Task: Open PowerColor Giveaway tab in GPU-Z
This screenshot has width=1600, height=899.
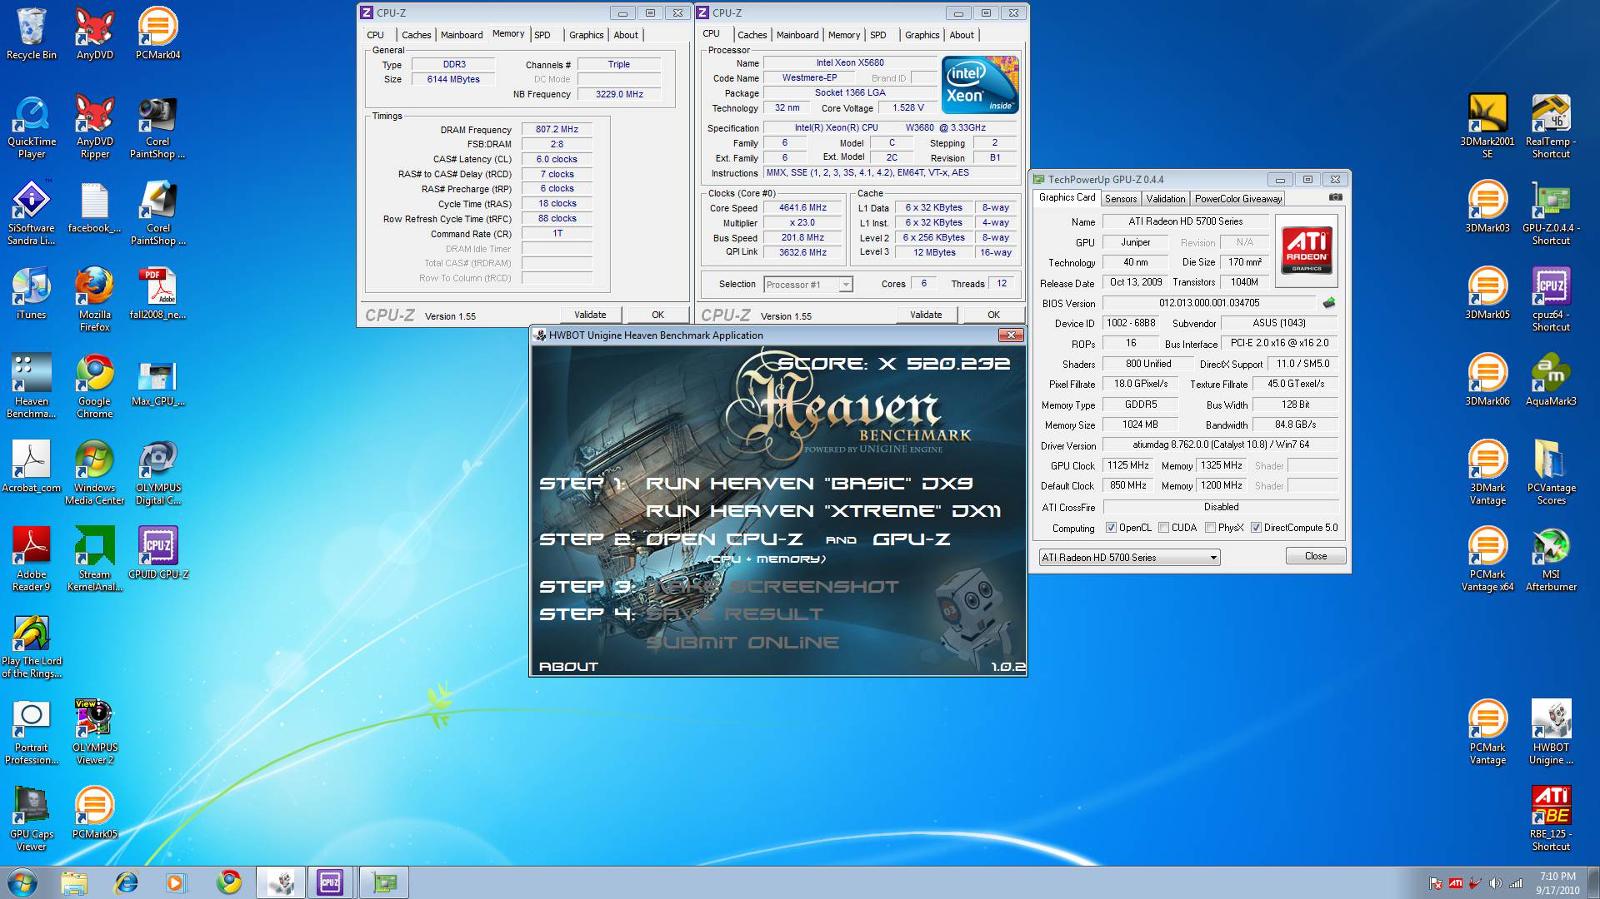Action: pos(1238,199)
